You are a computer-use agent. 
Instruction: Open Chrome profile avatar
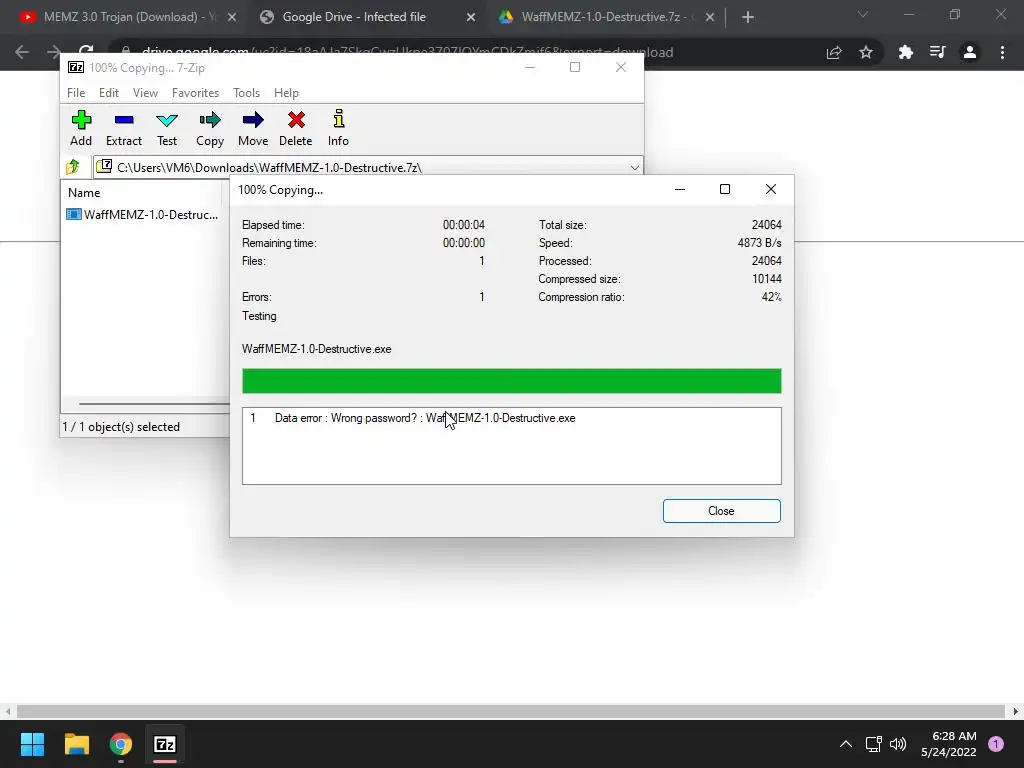970,52
